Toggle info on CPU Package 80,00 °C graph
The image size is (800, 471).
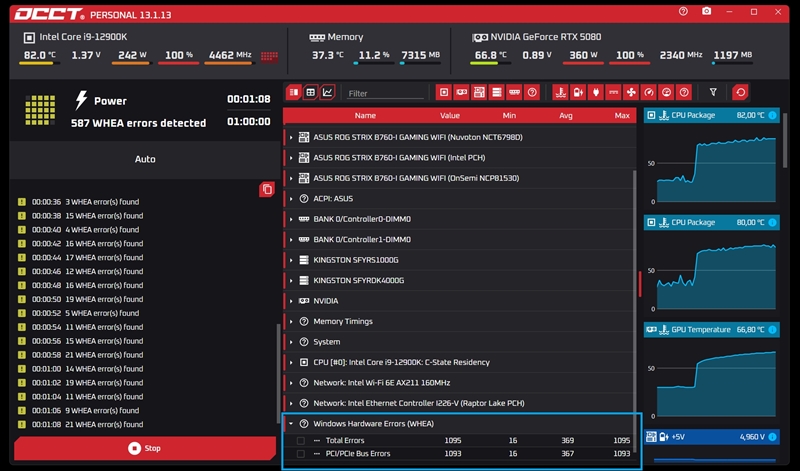772,222
